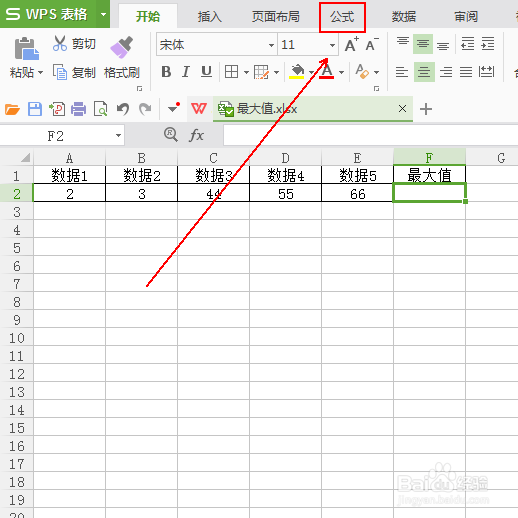Open the 审阅 tab
518x518 pixels.
tap(466, 16)
